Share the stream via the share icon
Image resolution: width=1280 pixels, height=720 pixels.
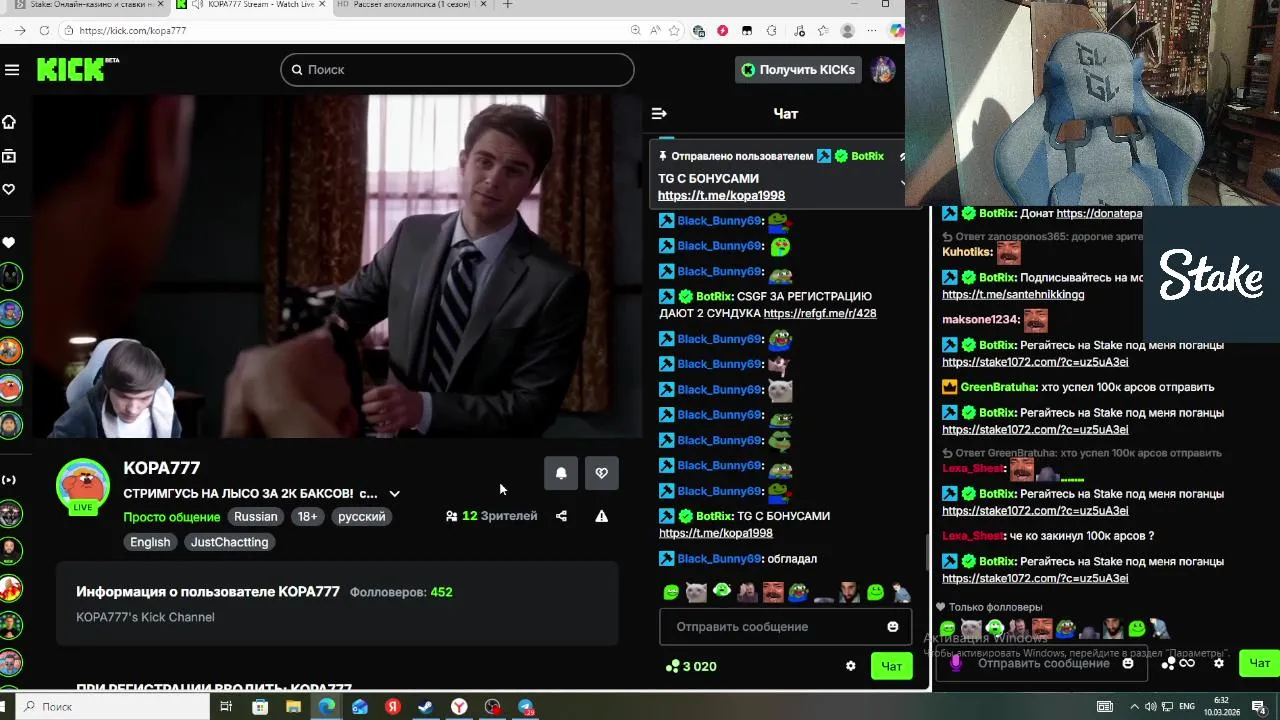click(x=561, y=516)
